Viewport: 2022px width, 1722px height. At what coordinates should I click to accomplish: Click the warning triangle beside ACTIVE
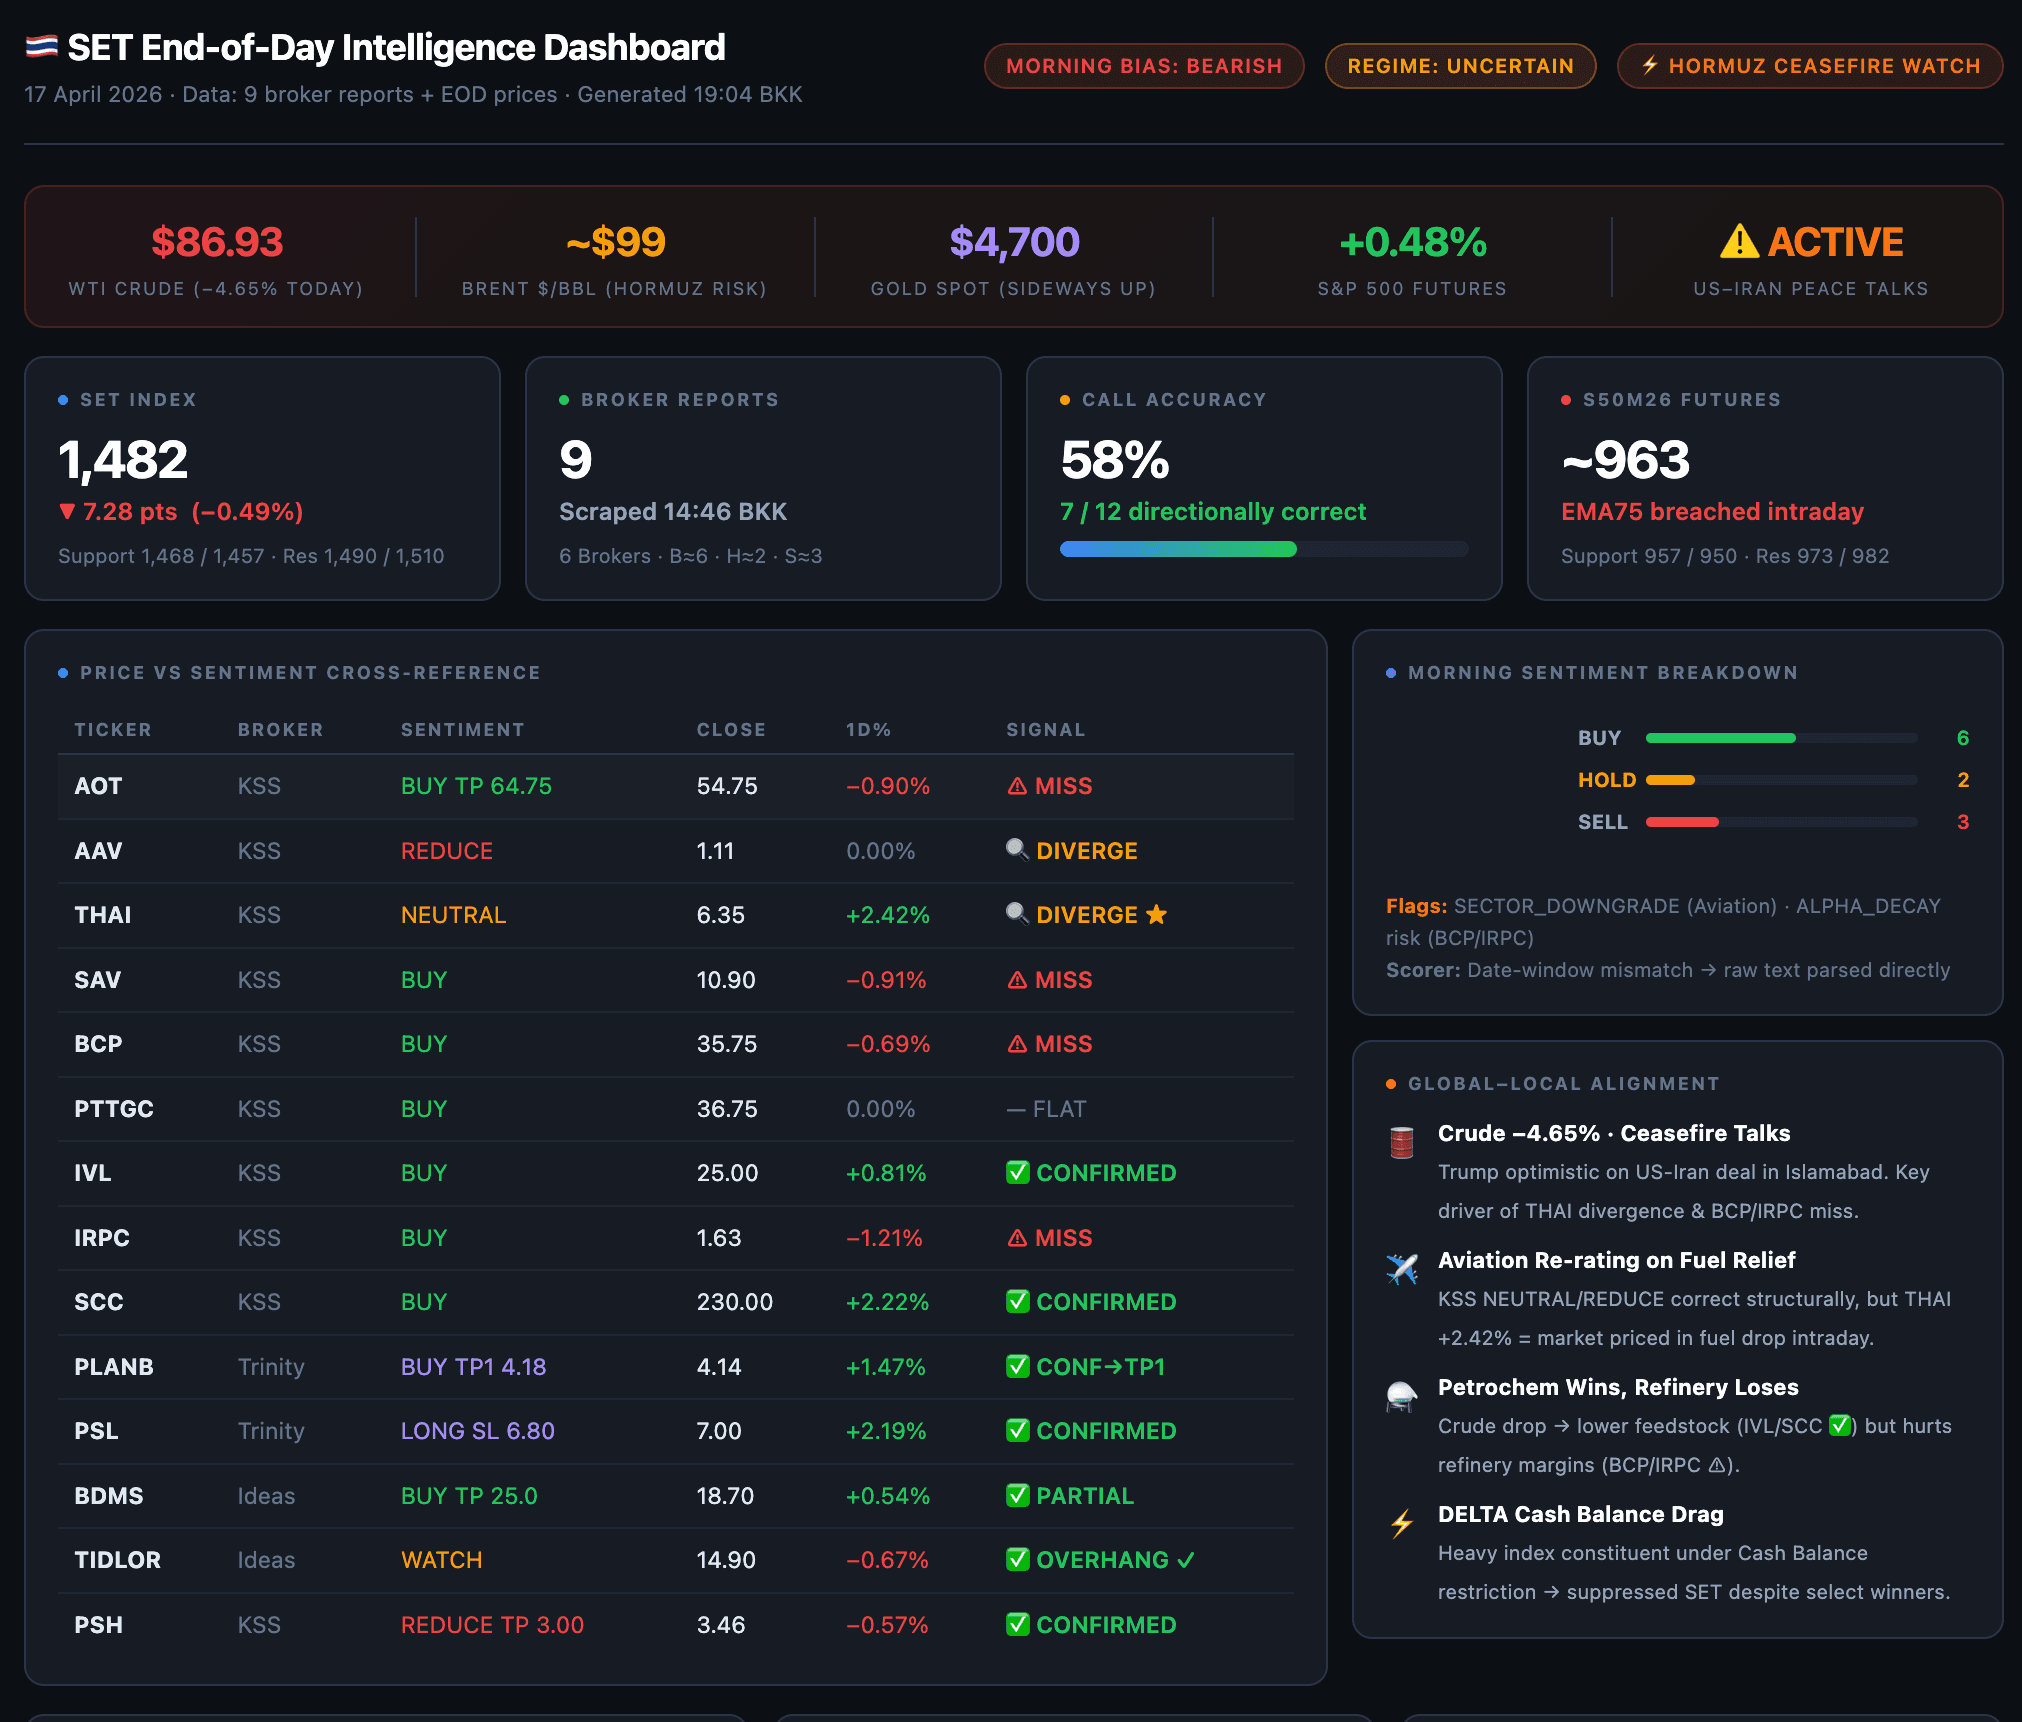1739,242
